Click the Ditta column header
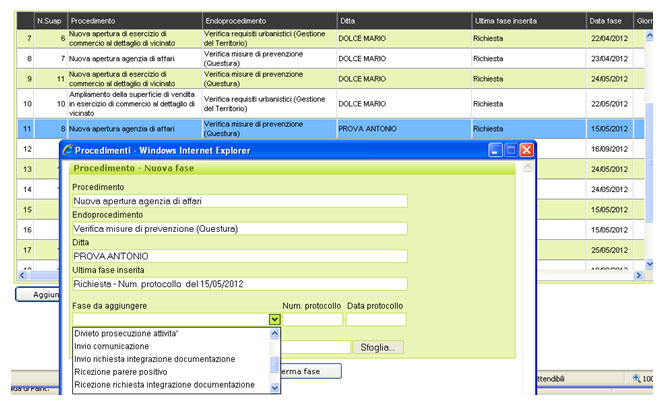The image size is (670, 411). 404,21
